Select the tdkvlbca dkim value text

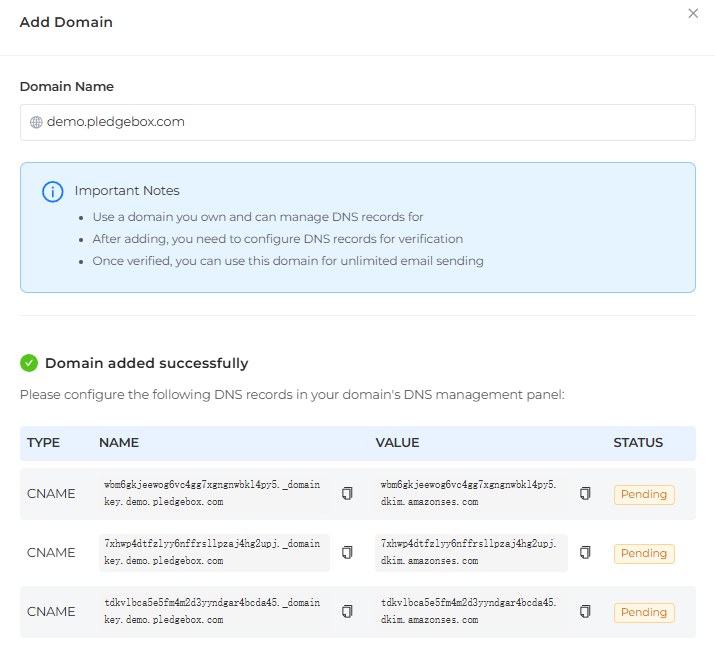[468, 612]
